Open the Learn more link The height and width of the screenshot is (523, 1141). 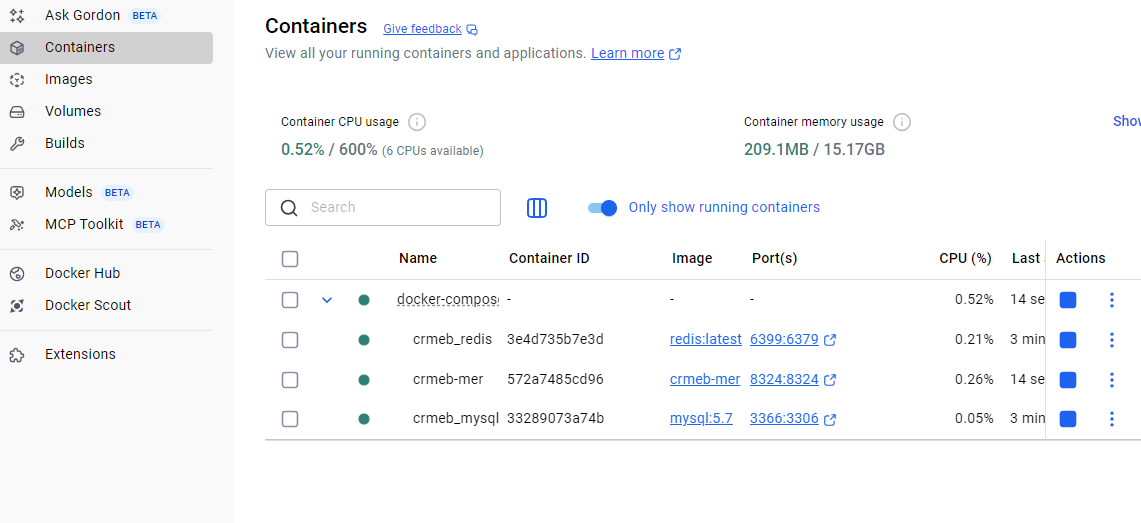pyautogui.click(x=627, y=53)
